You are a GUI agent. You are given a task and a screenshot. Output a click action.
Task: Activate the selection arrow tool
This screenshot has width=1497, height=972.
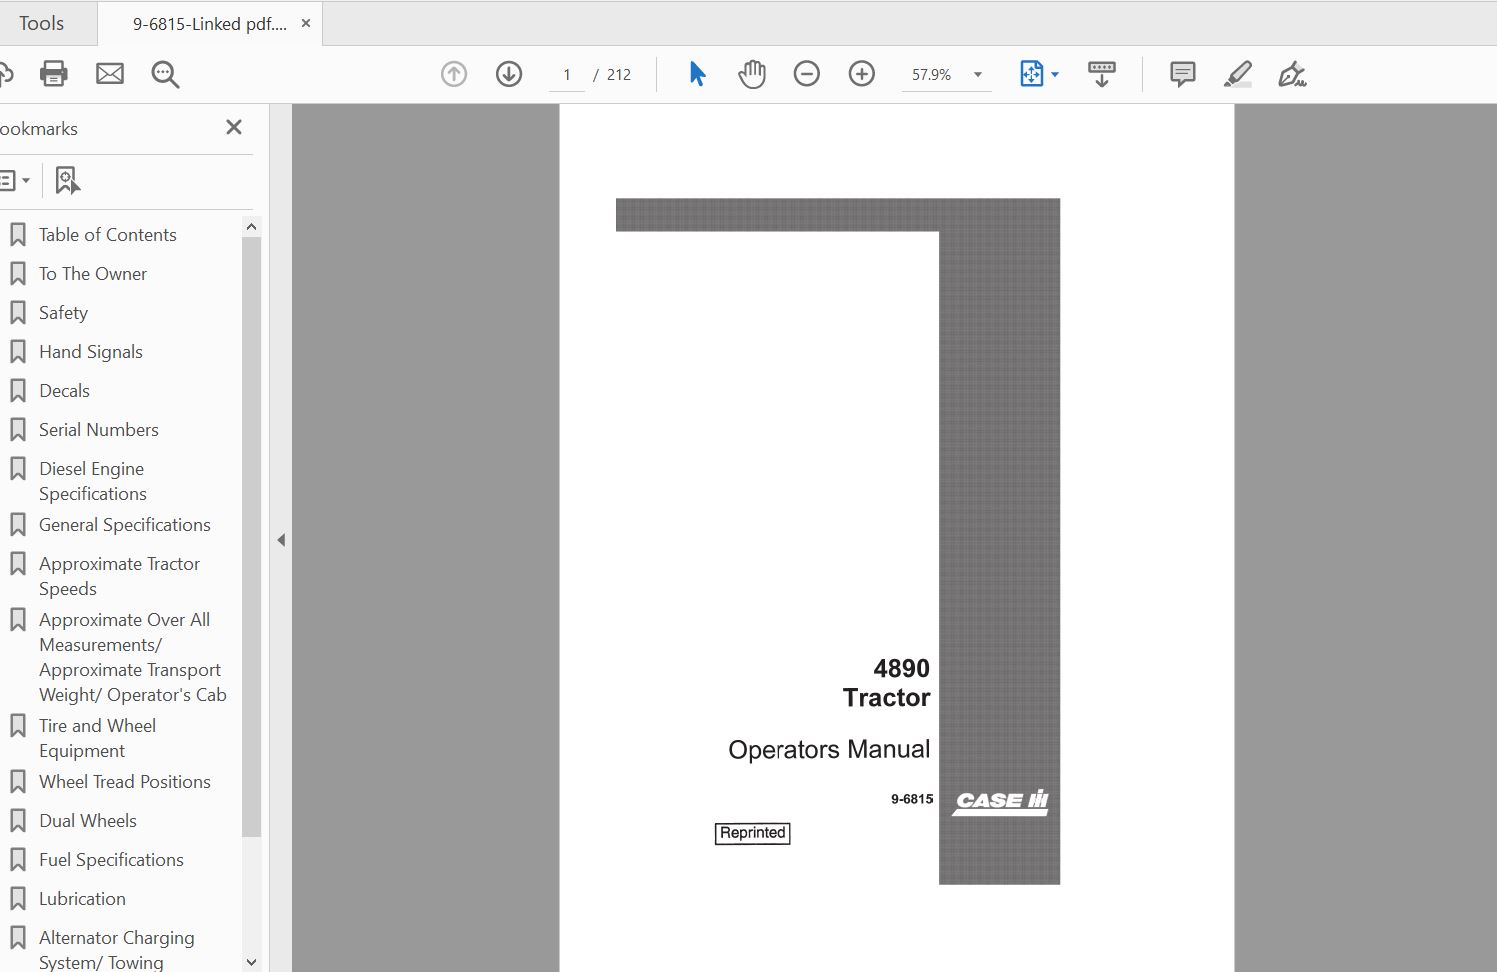click(x=697, y=74)
